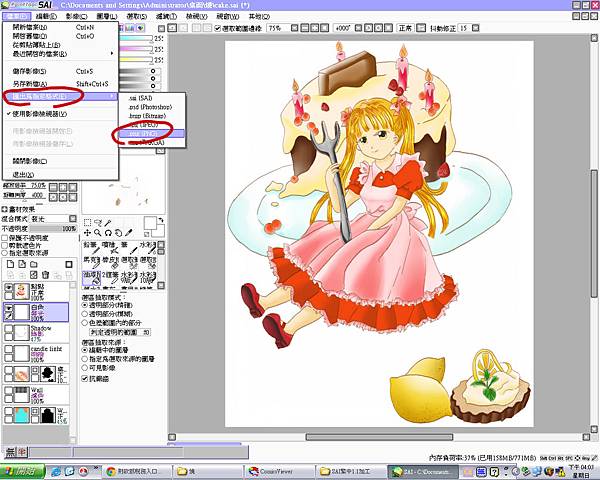Screen dimensions: 600x480
Task: Select 指定為選取來源的圖層 as source
Action: 85,359
